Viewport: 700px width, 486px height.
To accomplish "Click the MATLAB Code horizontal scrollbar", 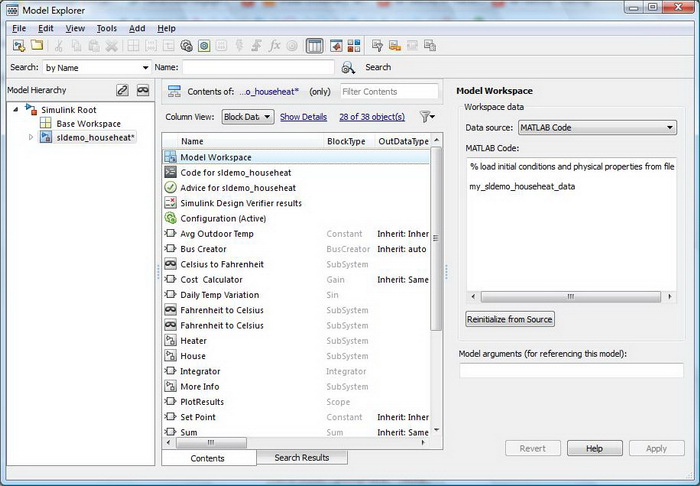I will (571, 297).
